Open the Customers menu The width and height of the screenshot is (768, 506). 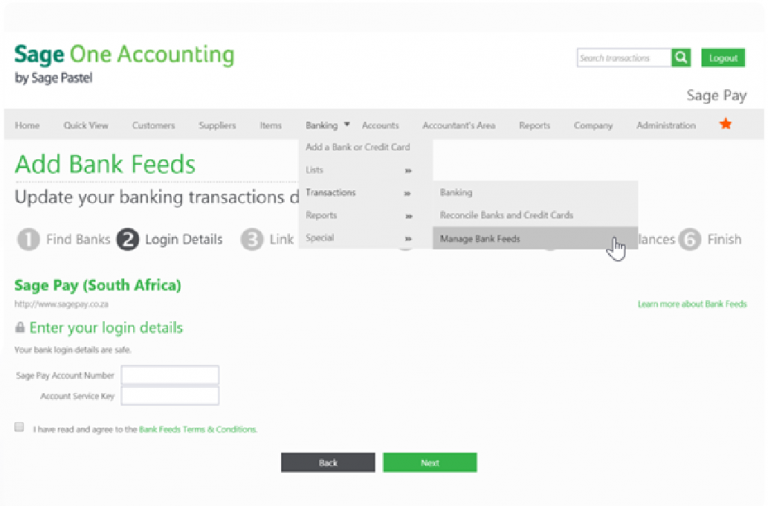coord(153,125)
